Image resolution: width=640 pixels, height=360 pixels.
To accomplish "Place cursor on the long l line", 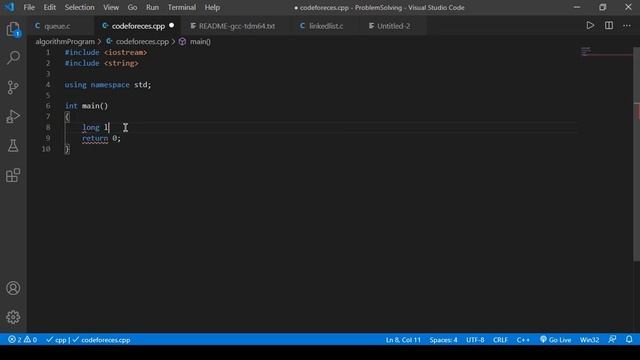I will (96, 128).
